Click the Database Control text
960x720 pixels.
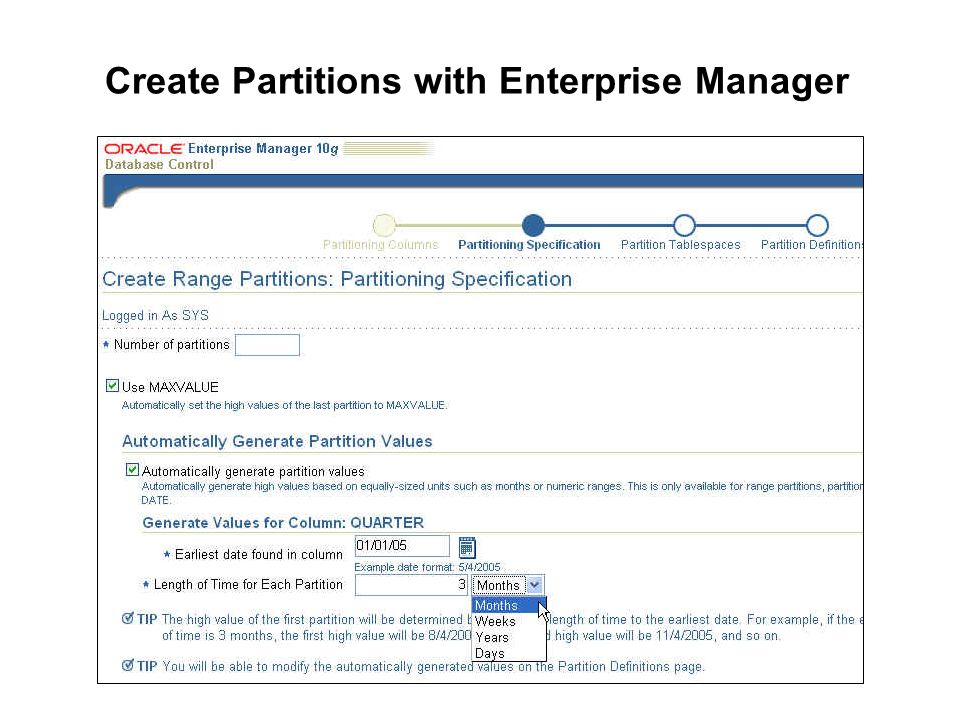coord(159,165)
